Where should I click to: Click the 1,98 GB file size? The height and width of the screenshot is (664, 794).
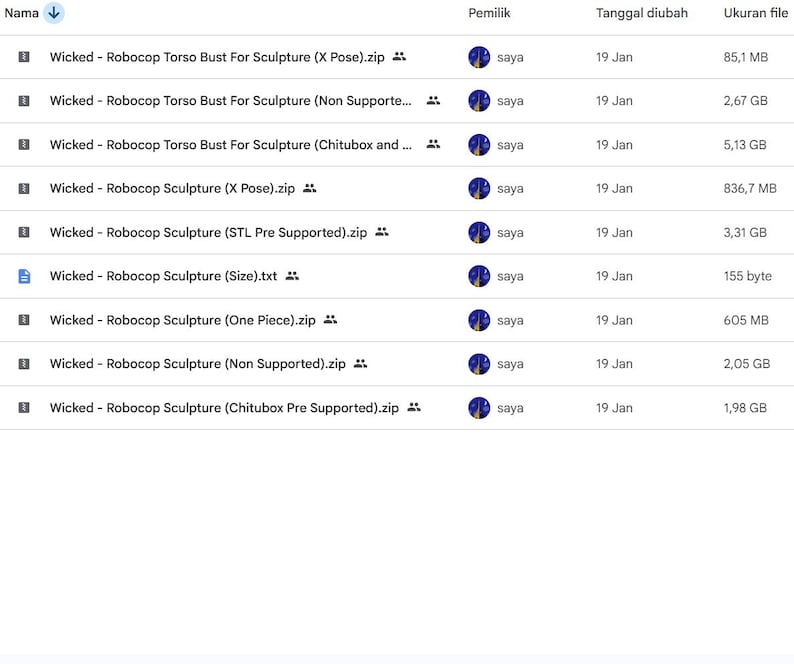pyautogui.click(x=745, y=408)
